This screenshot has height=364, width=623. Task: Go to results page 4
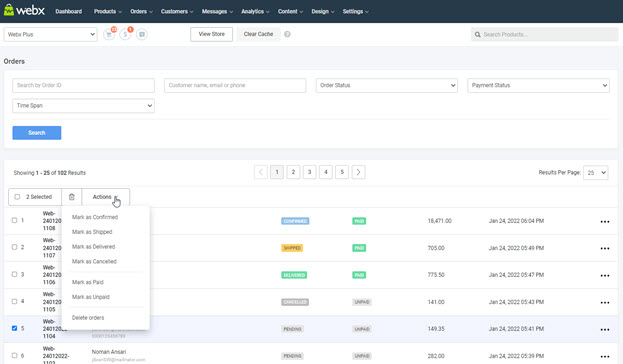326,172
